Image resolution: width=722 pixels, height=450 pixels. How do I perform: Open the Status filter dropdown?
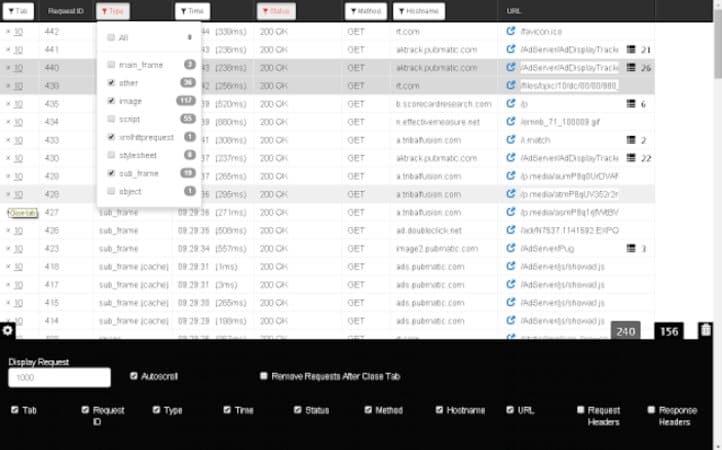click(276, 11)
